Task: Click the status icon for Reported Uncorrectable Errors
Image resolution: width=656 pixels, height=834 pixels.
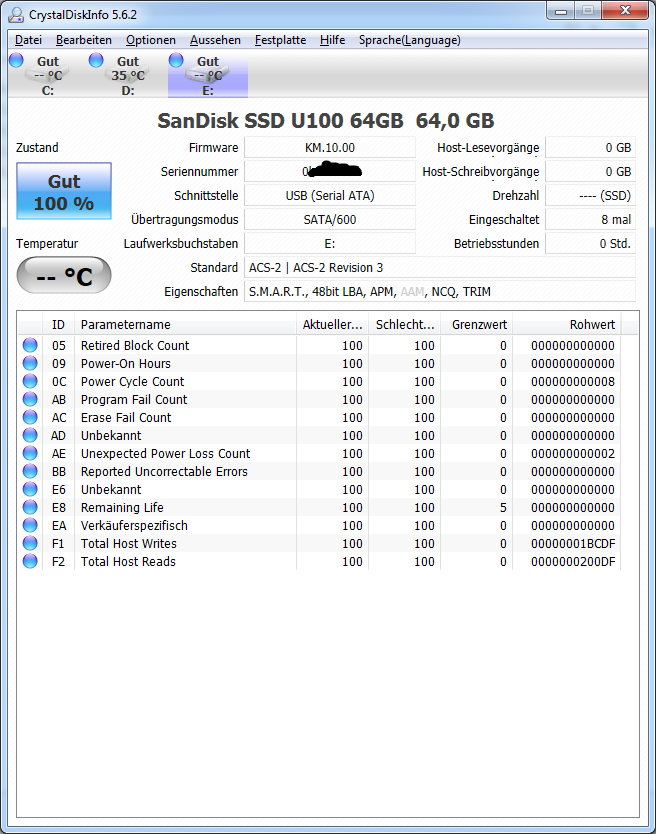Action: (30, 472)
